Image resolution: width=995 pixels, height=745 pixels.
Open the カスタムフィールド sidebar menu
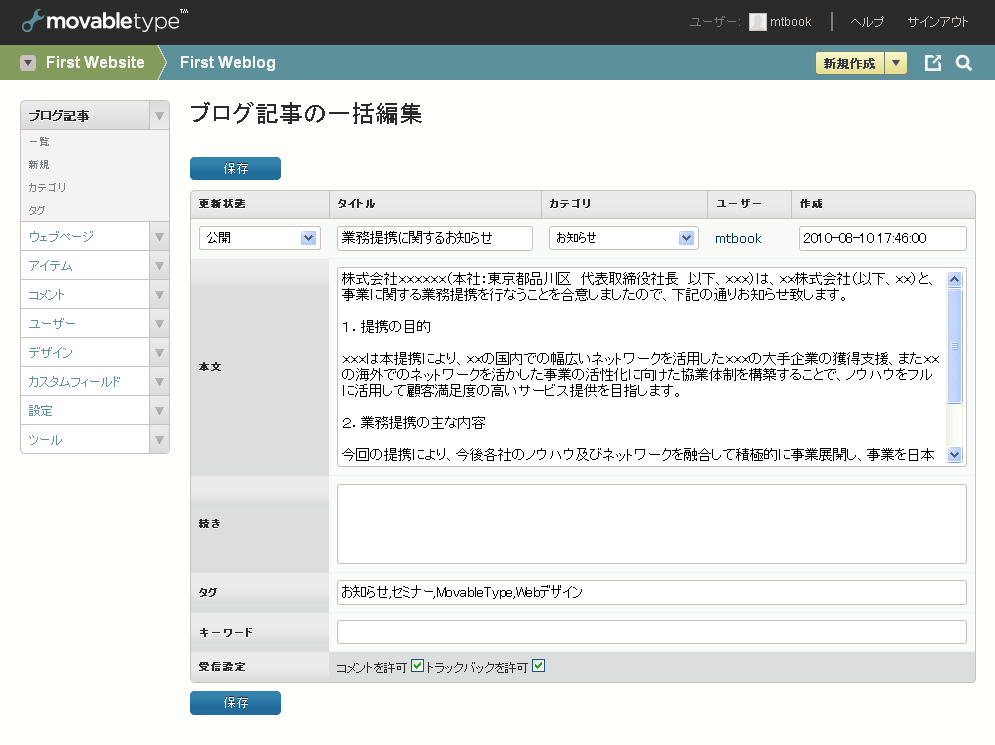pos(85,382)
